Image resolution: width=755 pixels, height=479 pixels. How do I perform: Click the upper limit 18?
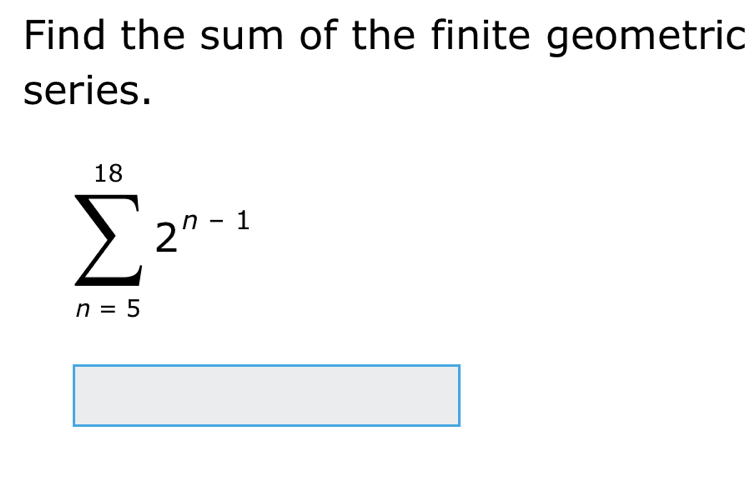click(107, 173)
